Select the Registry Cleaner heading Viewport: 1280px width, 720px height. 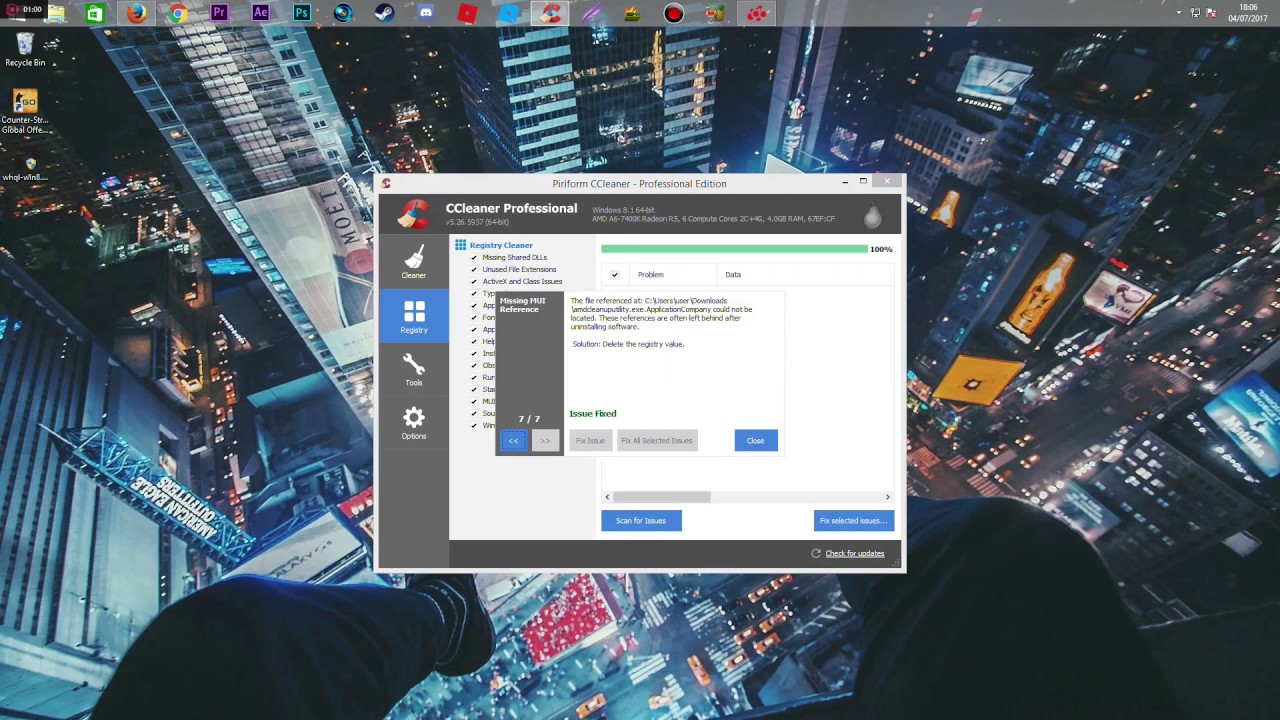[x=501, y=245]
